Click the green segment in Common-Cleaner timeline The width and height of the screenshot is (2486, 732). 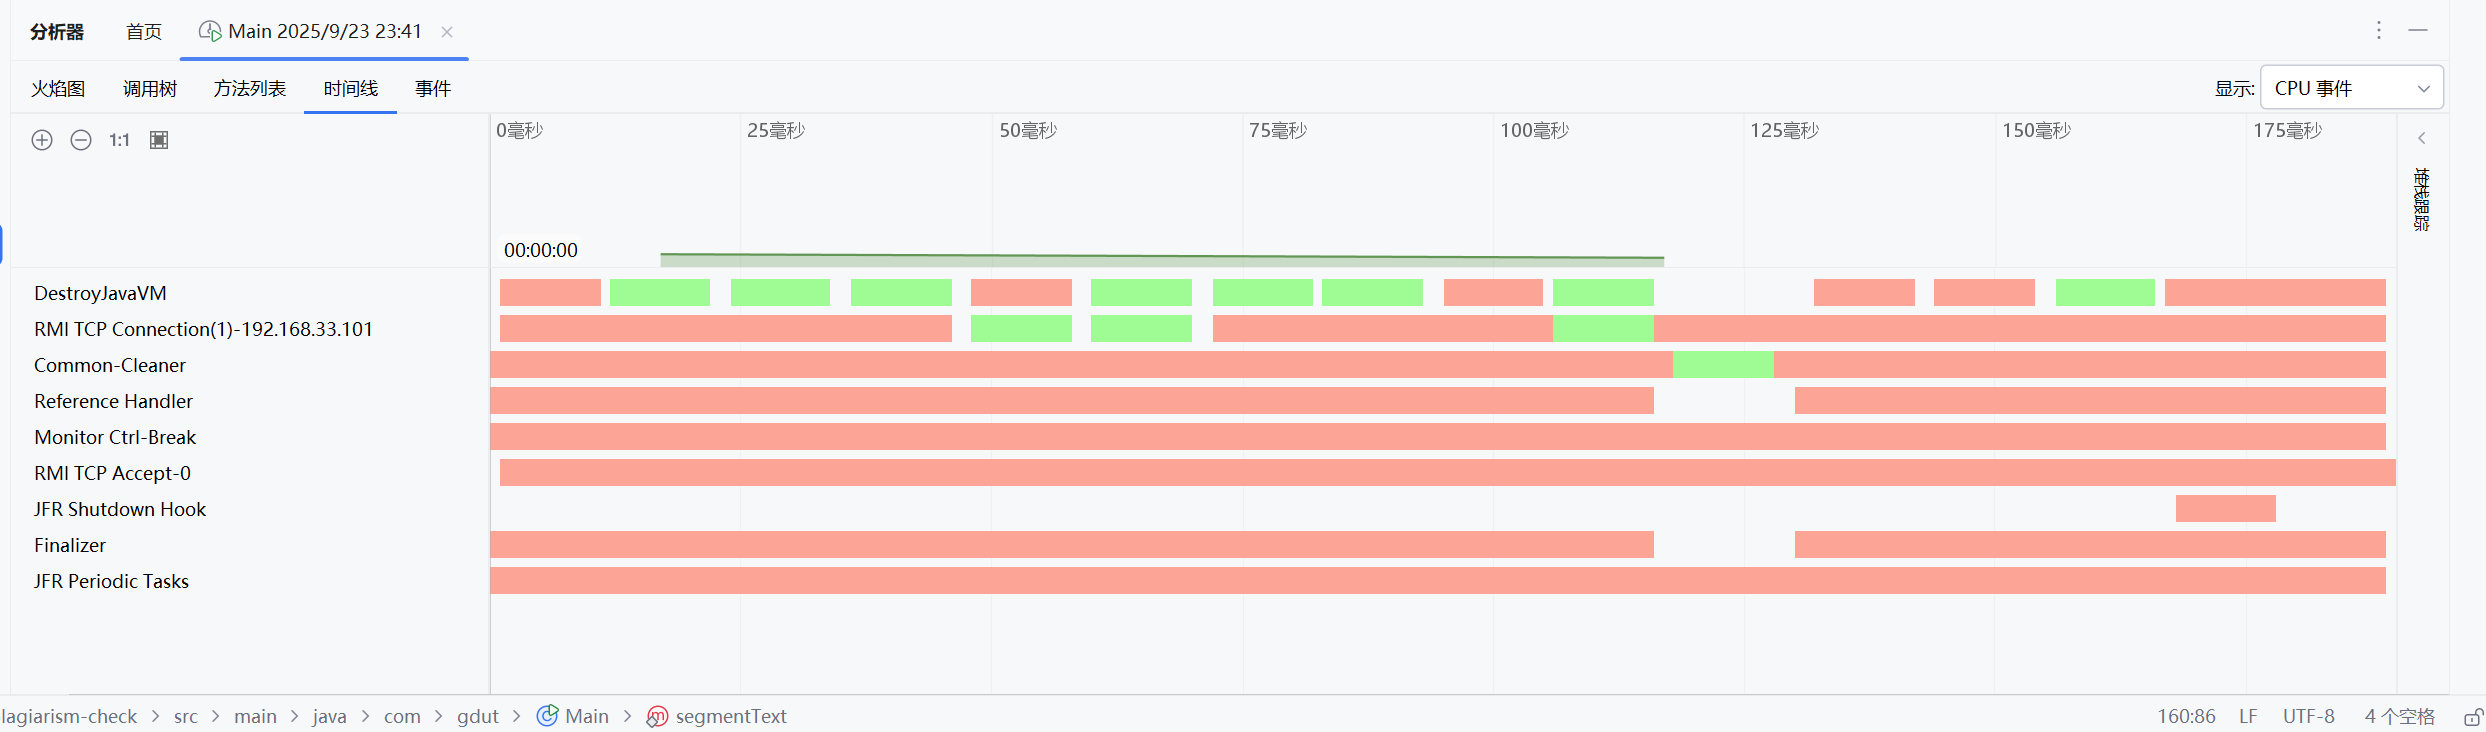[1723, 365]
